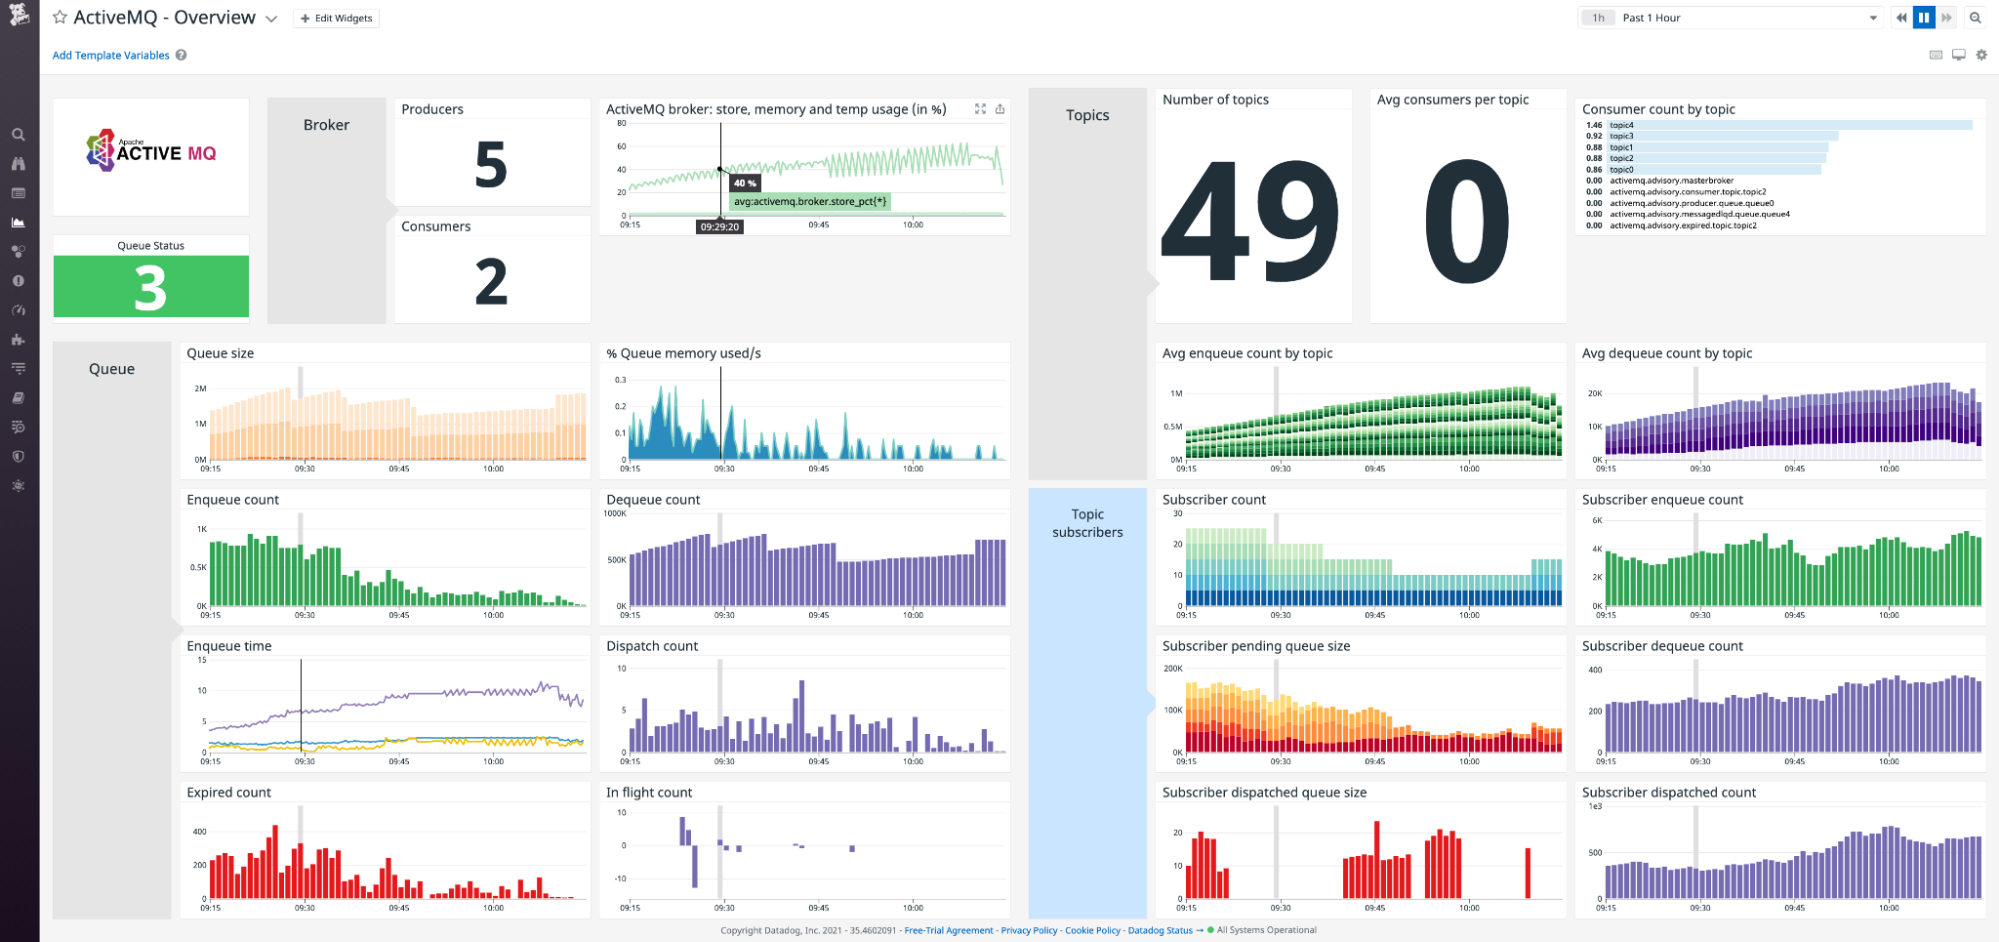Viewport: 1999px width, 942px height.
Task: Select the Security shield icon in sidebar
Action: coord(18,457)
